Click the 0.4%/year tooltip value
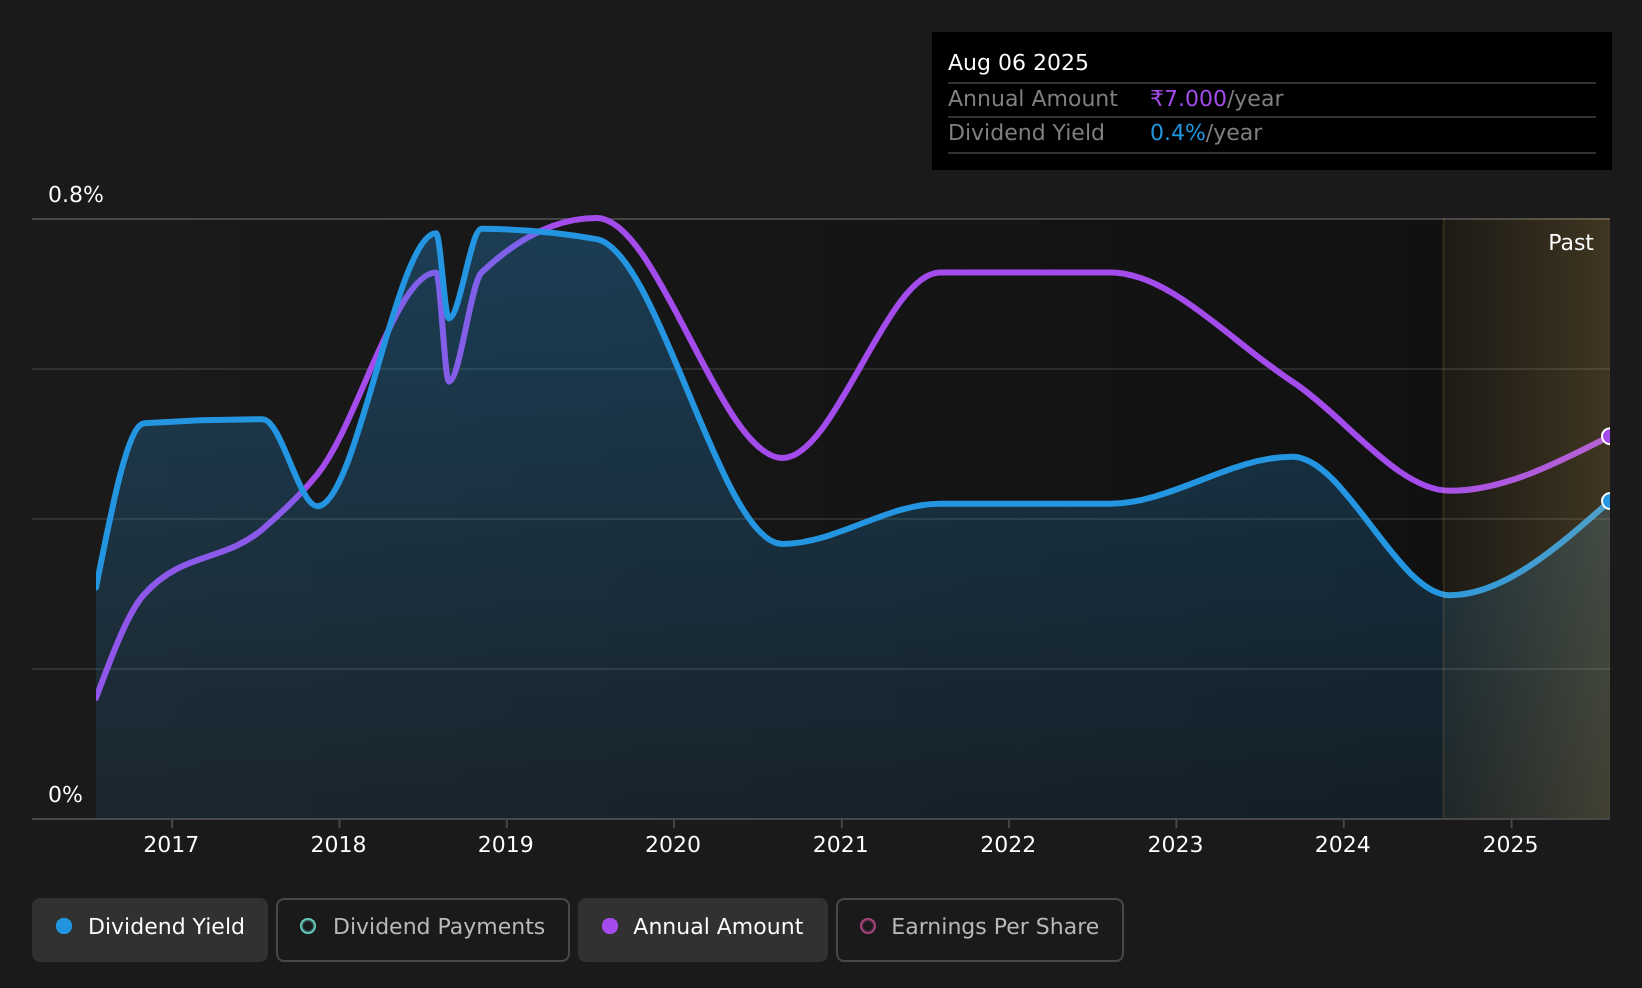Viewport: 1642px width, 988px height. [1206, 133]
